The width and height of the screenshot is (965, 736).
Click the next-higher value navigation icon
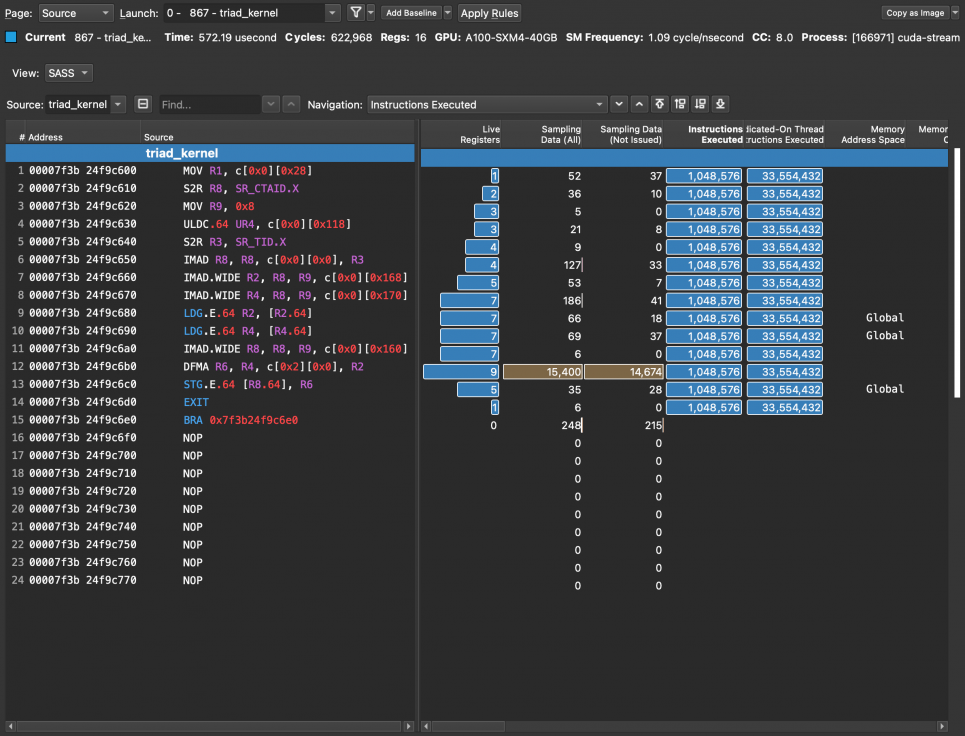coord(680,104)
